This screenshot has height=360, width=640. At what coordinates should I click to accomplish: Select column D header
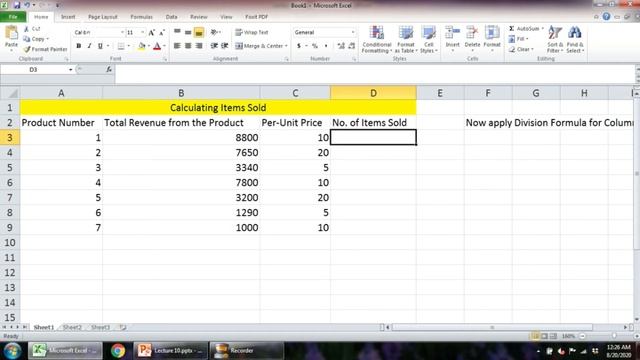(x=373, y=93)
